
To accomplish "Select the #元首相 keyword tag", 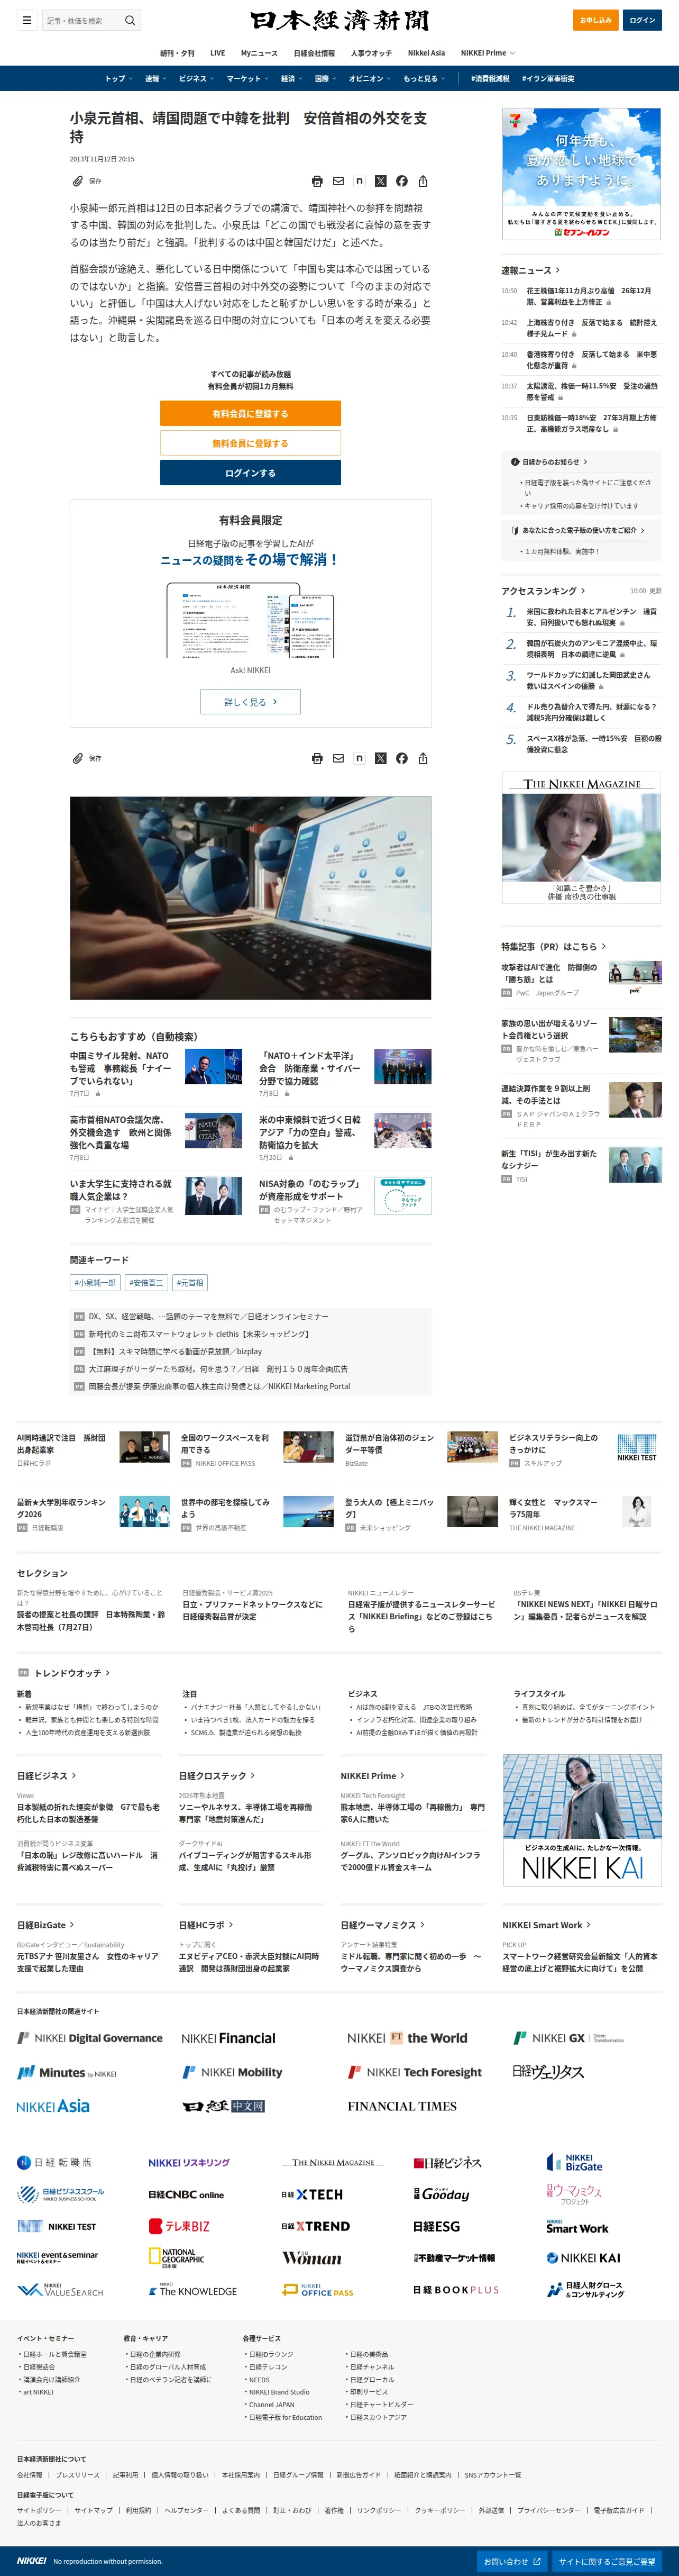I will tap(190, 1282).
